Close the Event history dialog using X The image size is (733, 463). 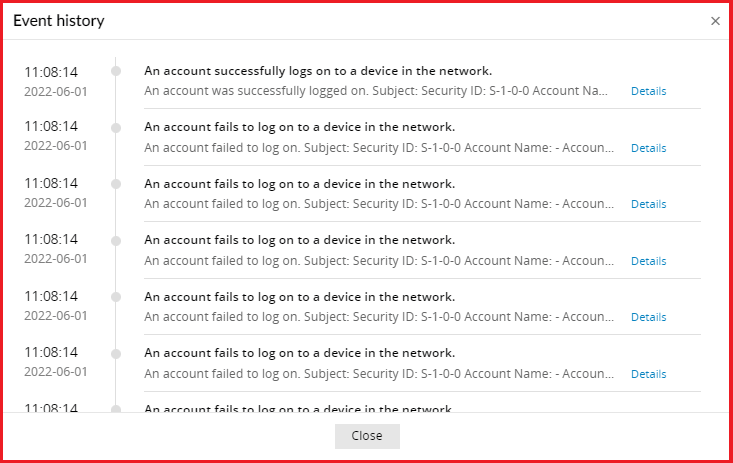coord(715,21)
